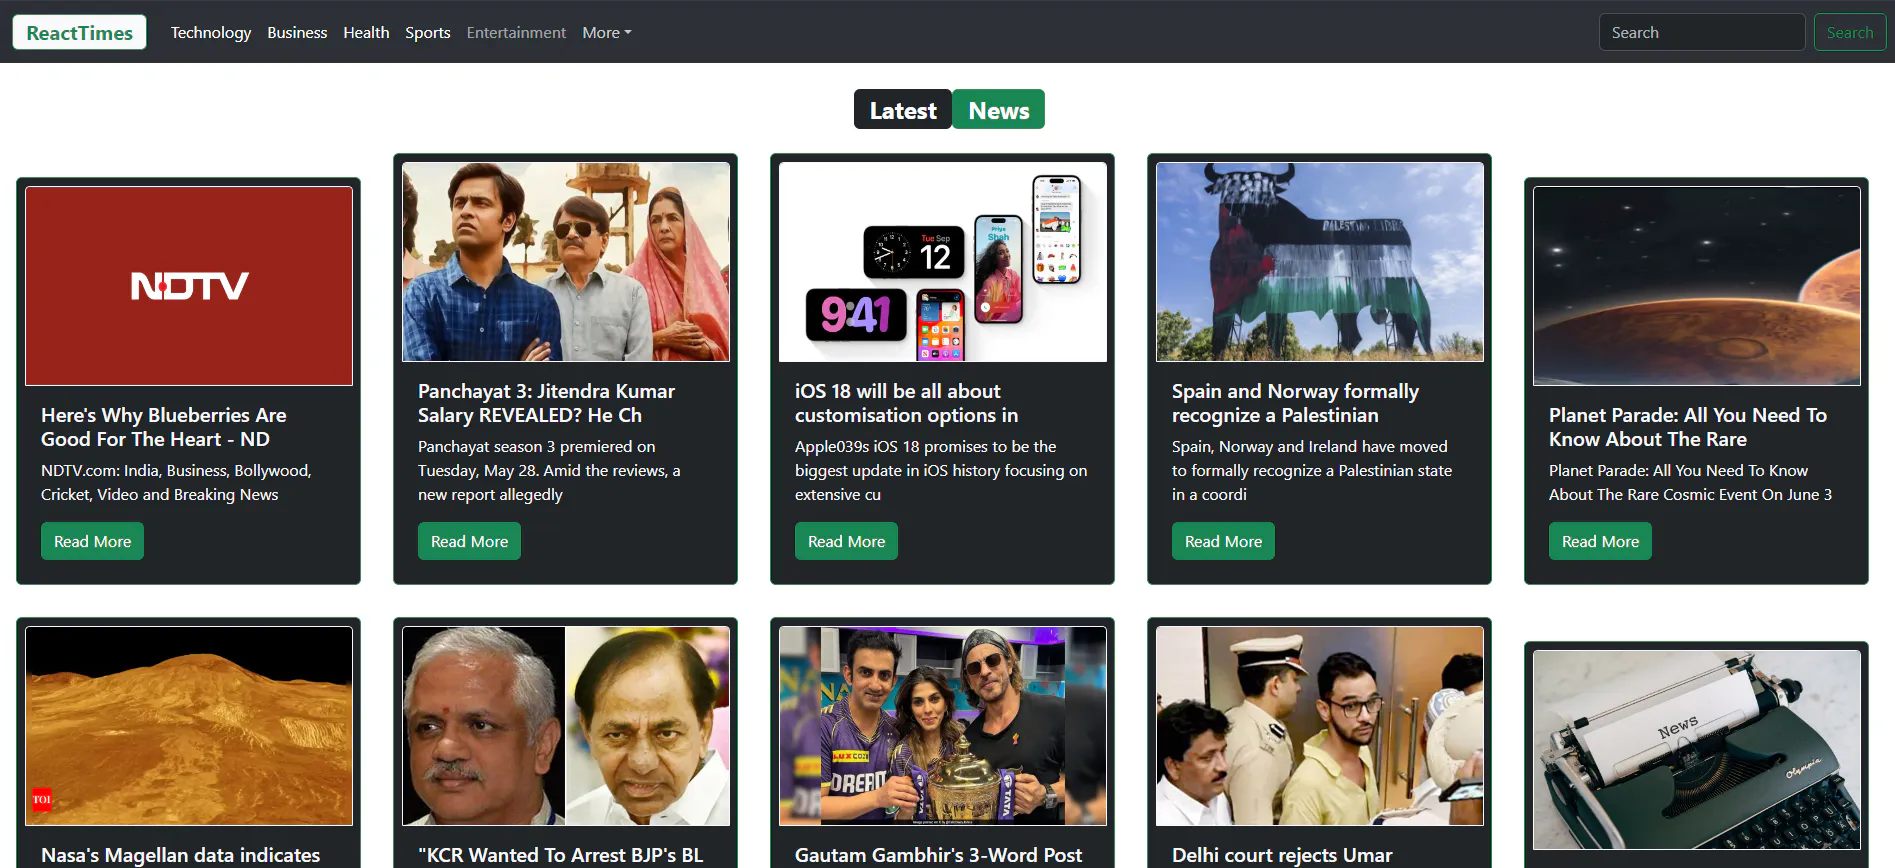Click the green 'News' heading badge
The image size is (1895, 868).
[998, 110]
